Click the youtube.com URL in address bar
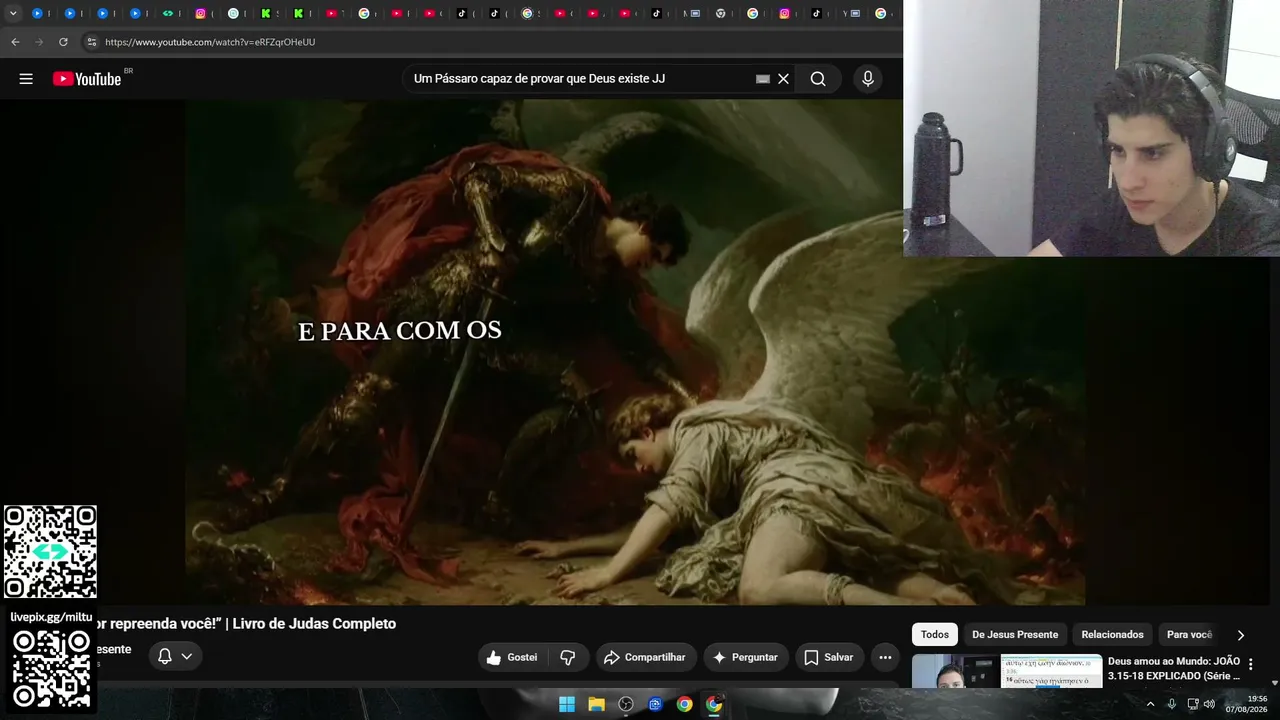1280x720 pixels. pos(210,42)
